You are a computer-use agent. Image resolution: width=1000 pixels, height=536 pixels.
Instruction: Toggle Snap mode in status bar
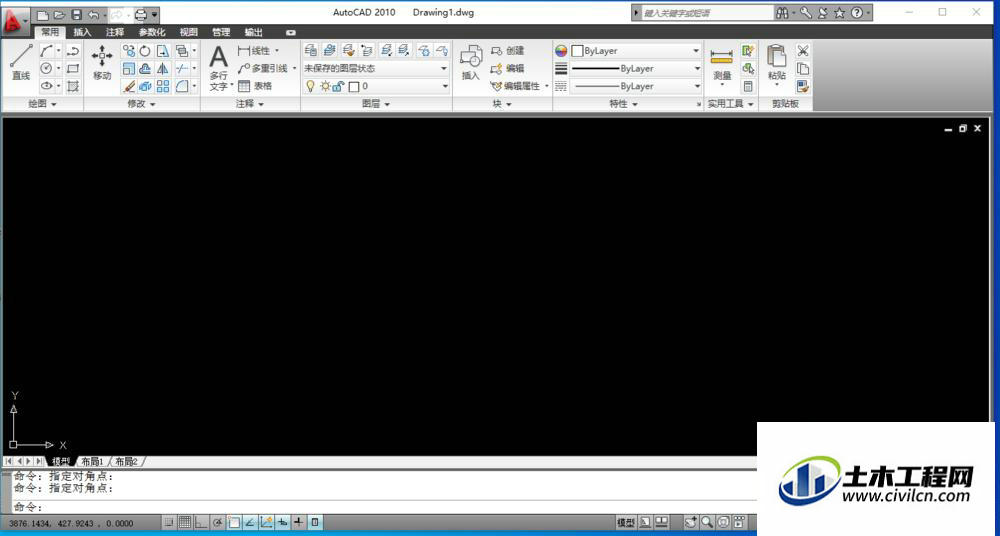pos(168,523)
